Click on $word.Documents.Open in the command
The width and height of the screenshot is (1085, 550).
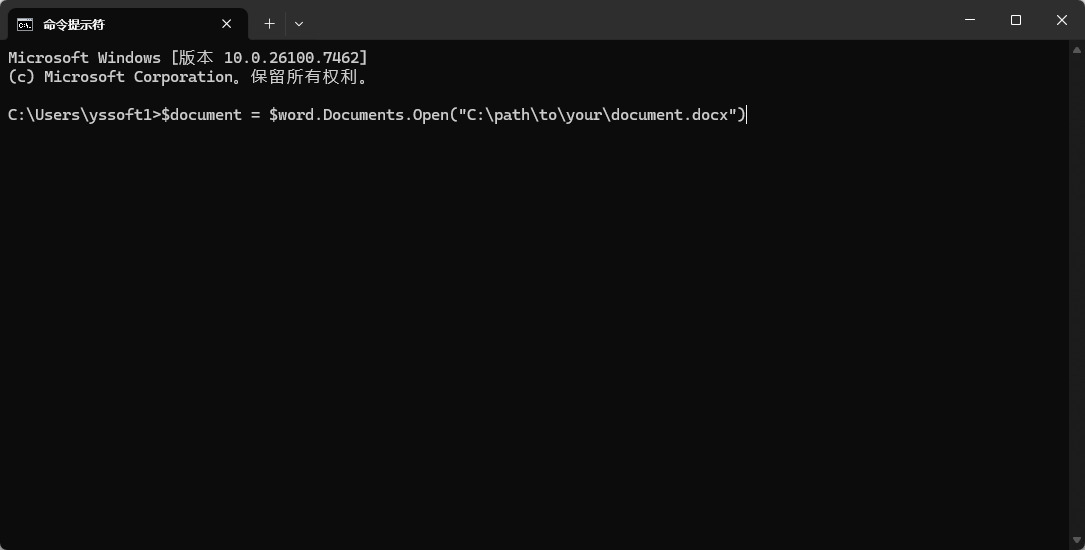click(x=359, y=115)
